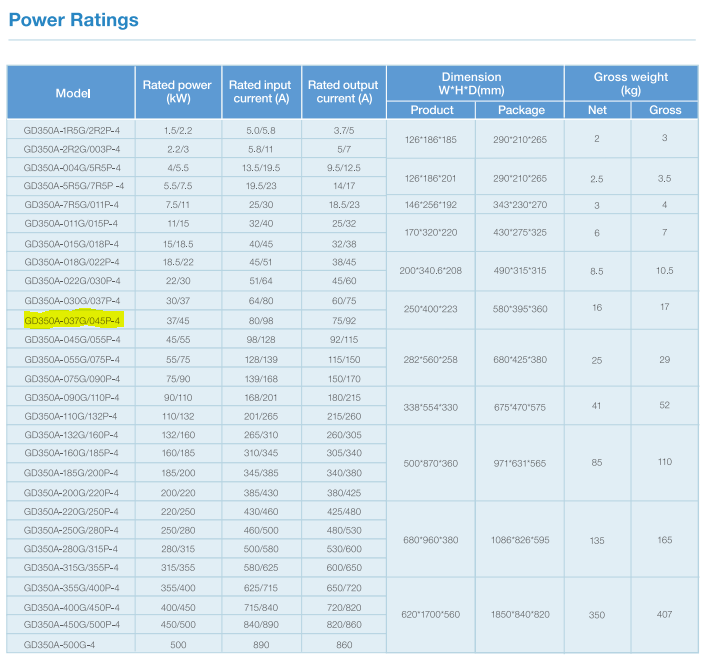709x661 pixels.
Task: Select the GD350A-1R5G/2R2P-4 model cell
Action: point(72,130)
